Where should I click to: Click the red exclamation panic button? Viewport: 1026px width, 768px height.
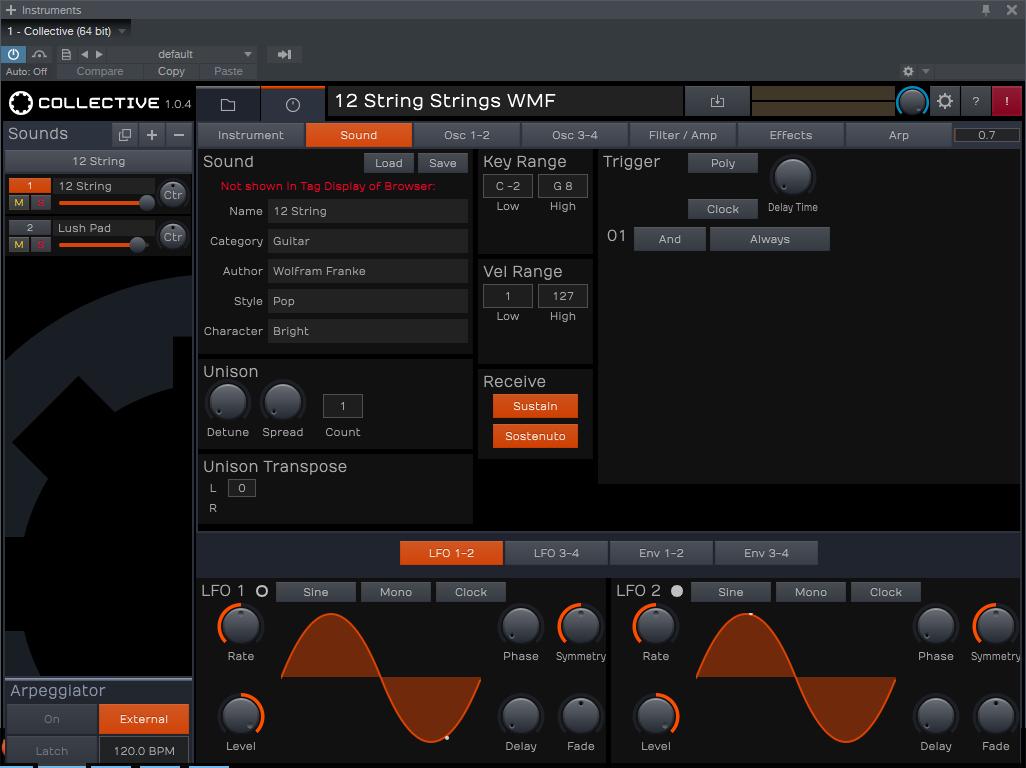tap(1006, 101)
